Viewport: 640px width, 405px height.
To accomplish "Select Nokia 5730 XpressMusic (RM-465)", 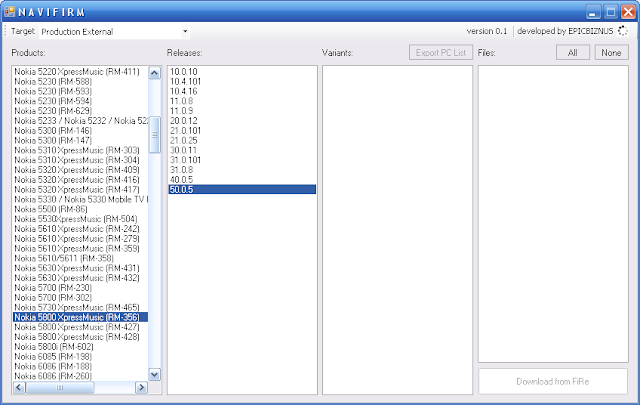I will point(80,307).
